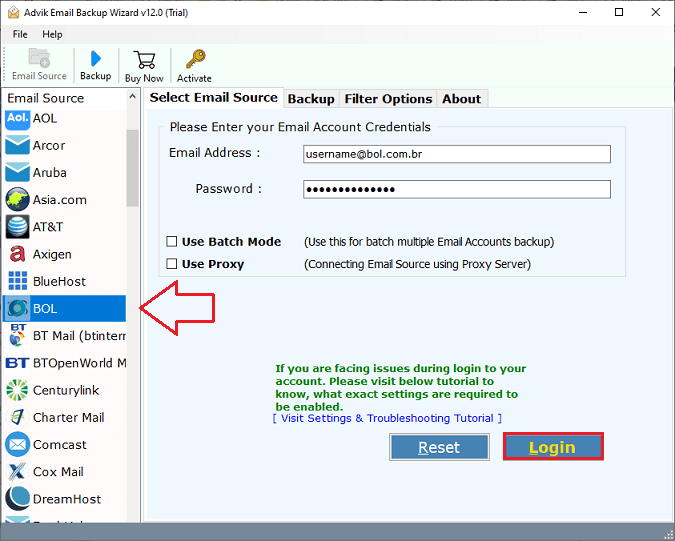Select Asia.com text in source list
The height and width of the screenshot is (541, 675).
pos(60,200)
